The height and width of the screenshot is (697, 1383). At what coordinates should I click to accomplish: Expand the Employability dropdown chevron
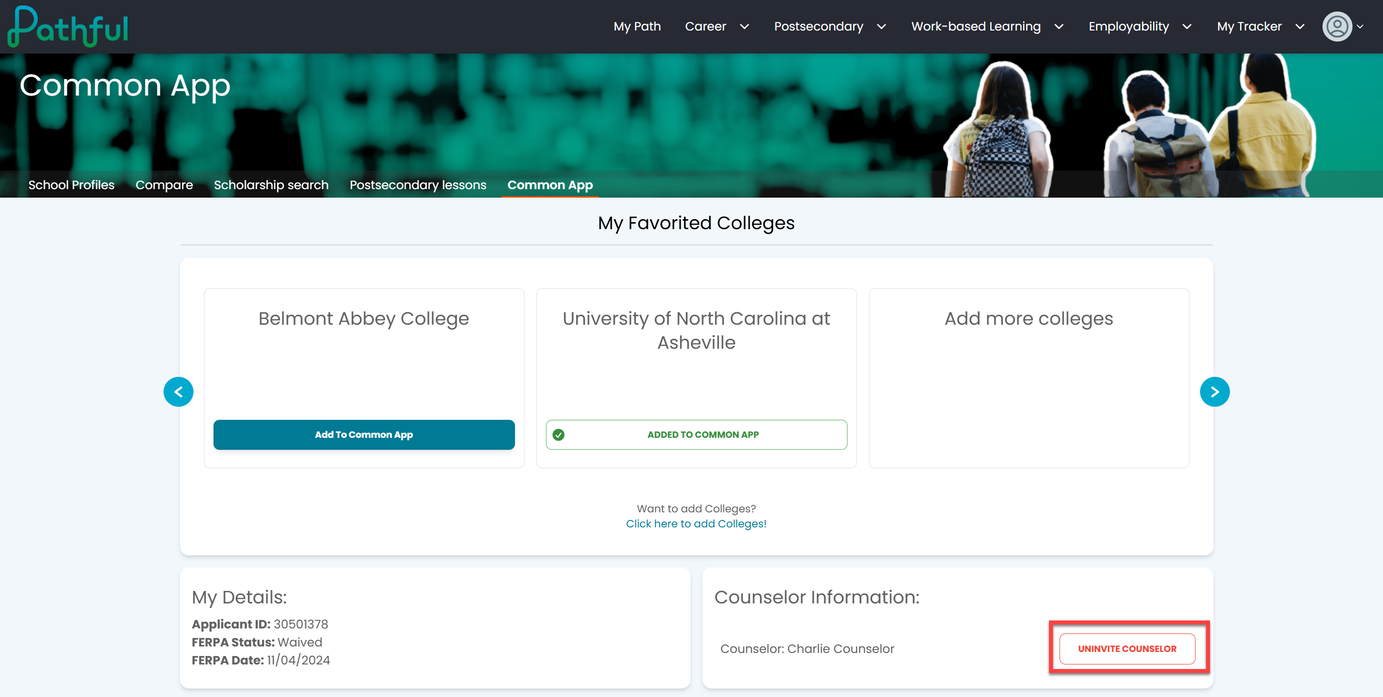pos(1187,27)
